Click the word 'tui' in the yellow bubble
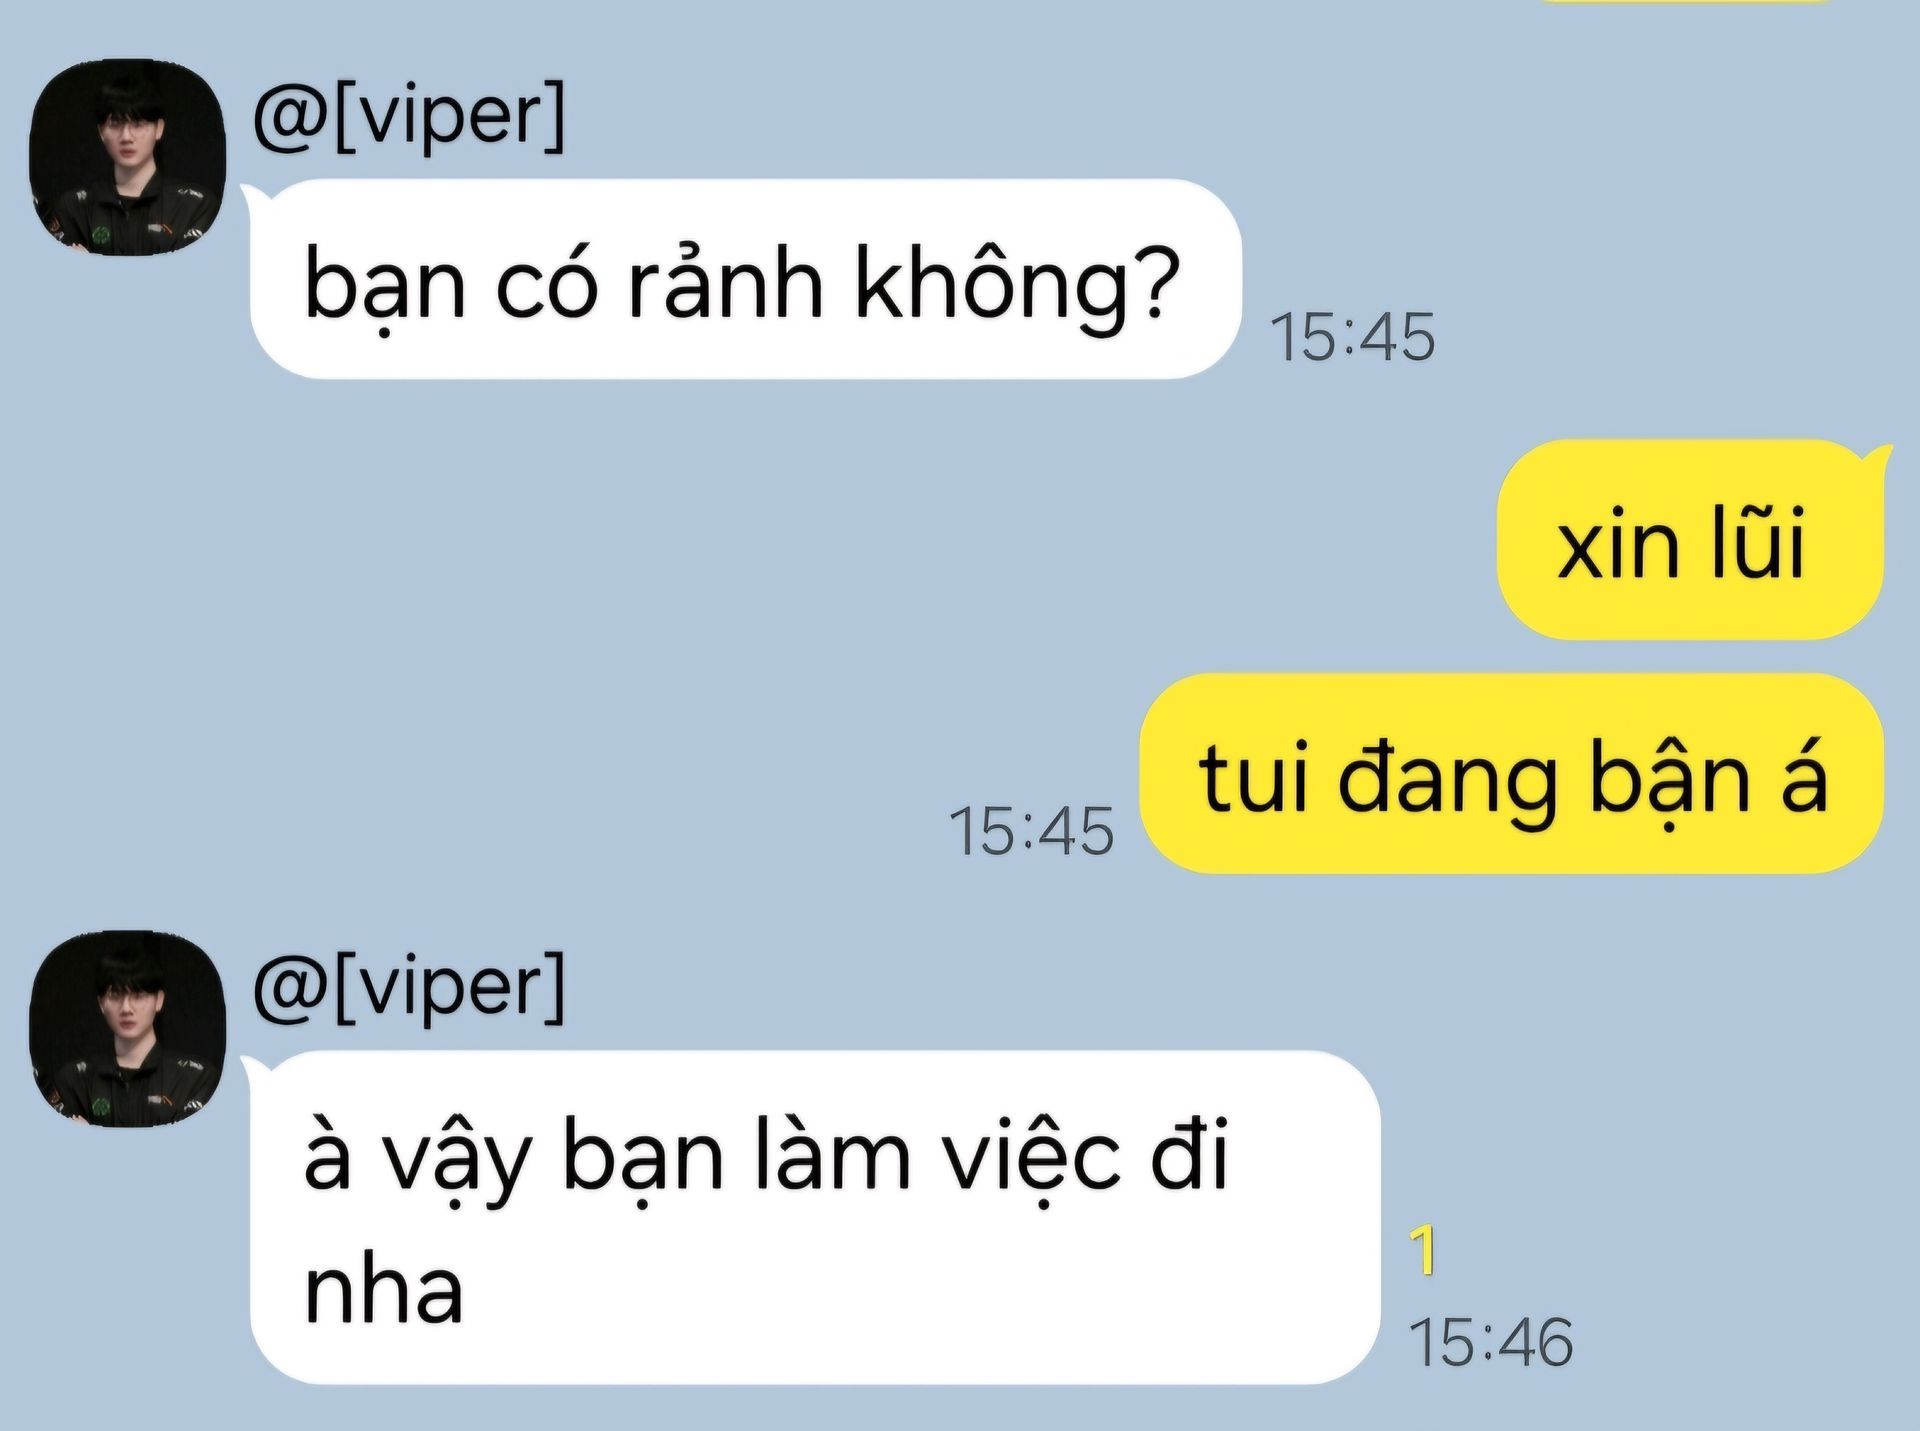 click(x=1254, y=778)
